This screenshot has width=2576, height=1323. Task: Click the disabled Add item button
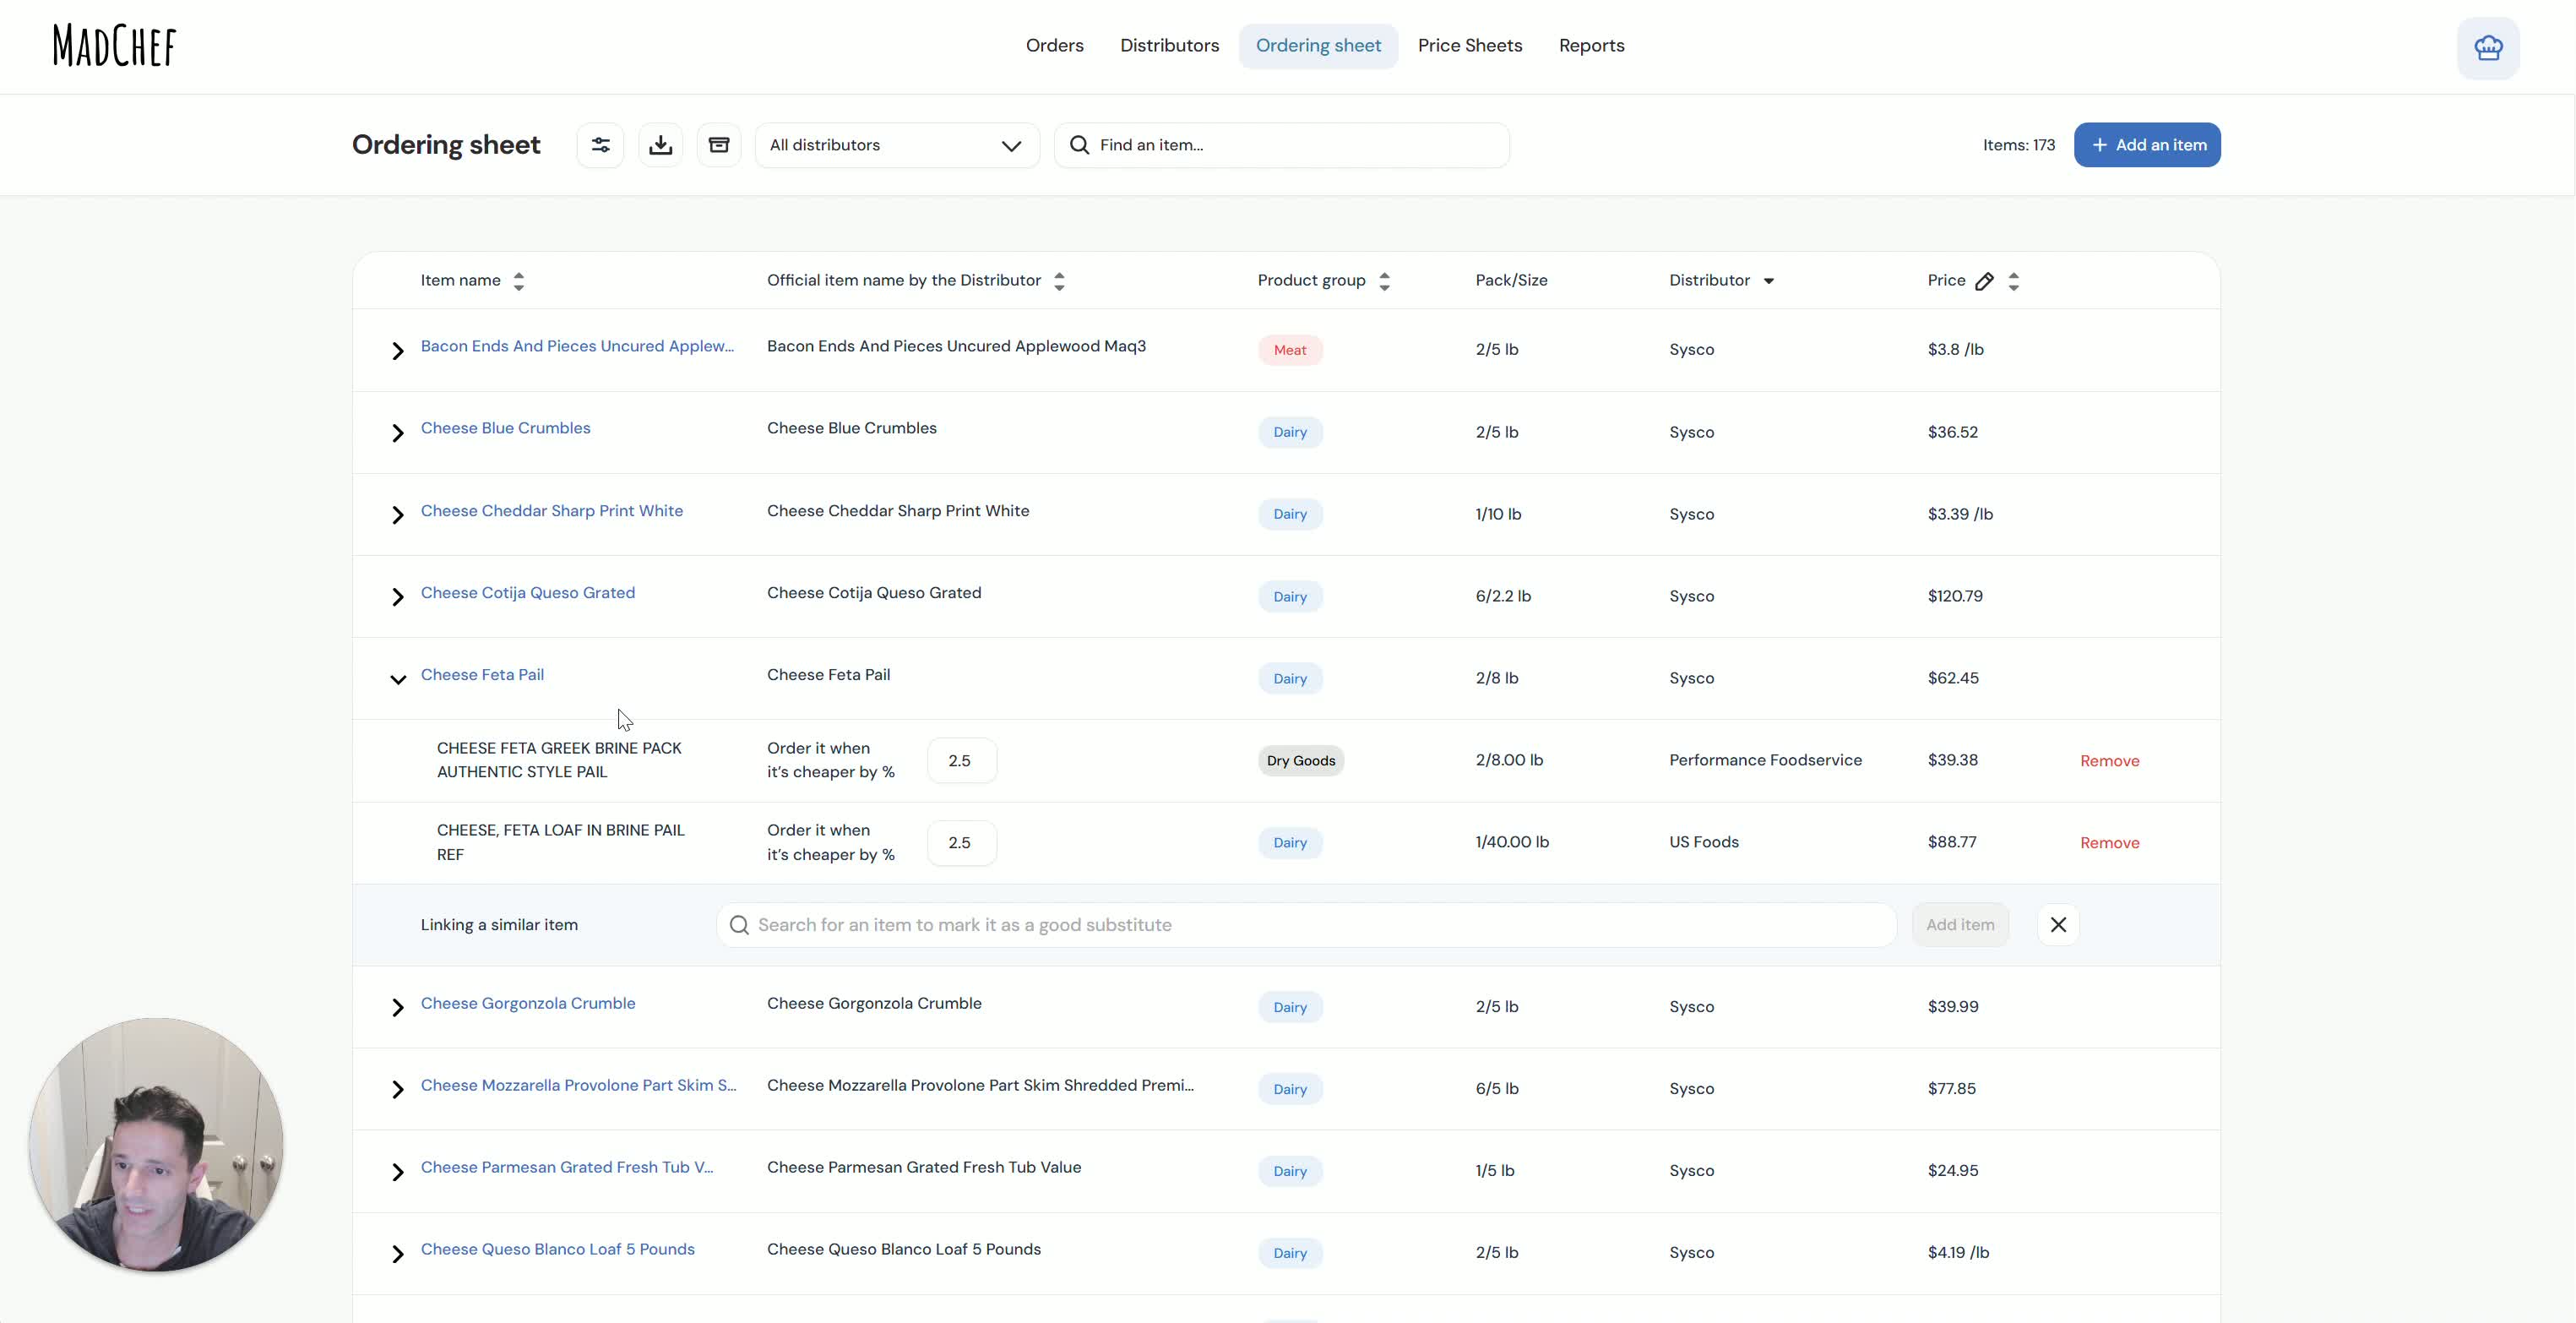pyautogui.click(x=1959, y=925)
